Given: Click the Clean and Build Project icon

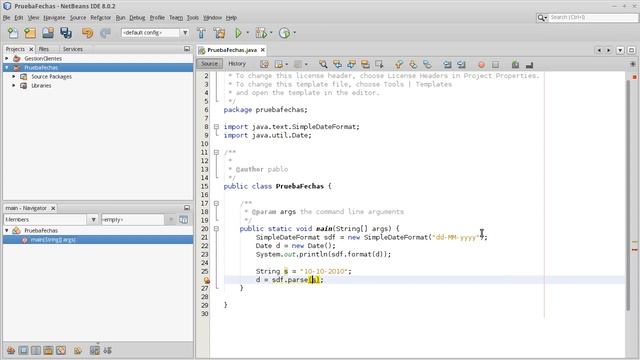Looking at the screenshot, I should coord(219,33).
